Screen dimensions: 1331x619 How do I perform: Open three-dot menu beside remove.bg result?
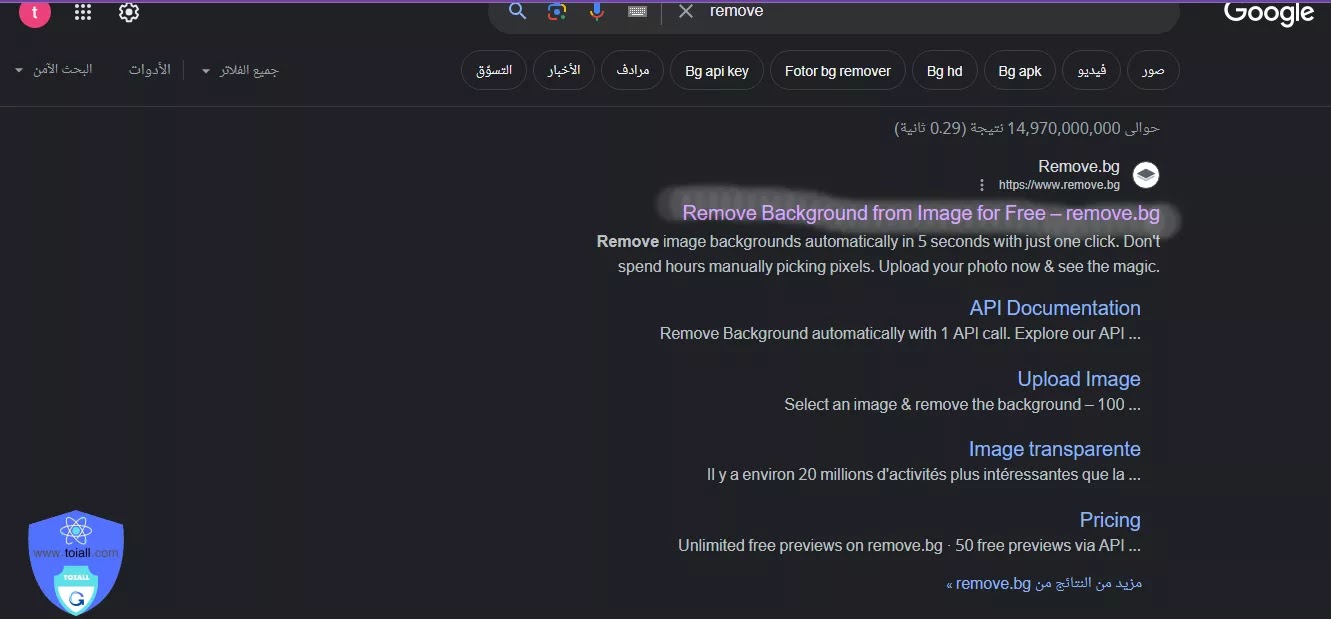(x=981, y=185)
